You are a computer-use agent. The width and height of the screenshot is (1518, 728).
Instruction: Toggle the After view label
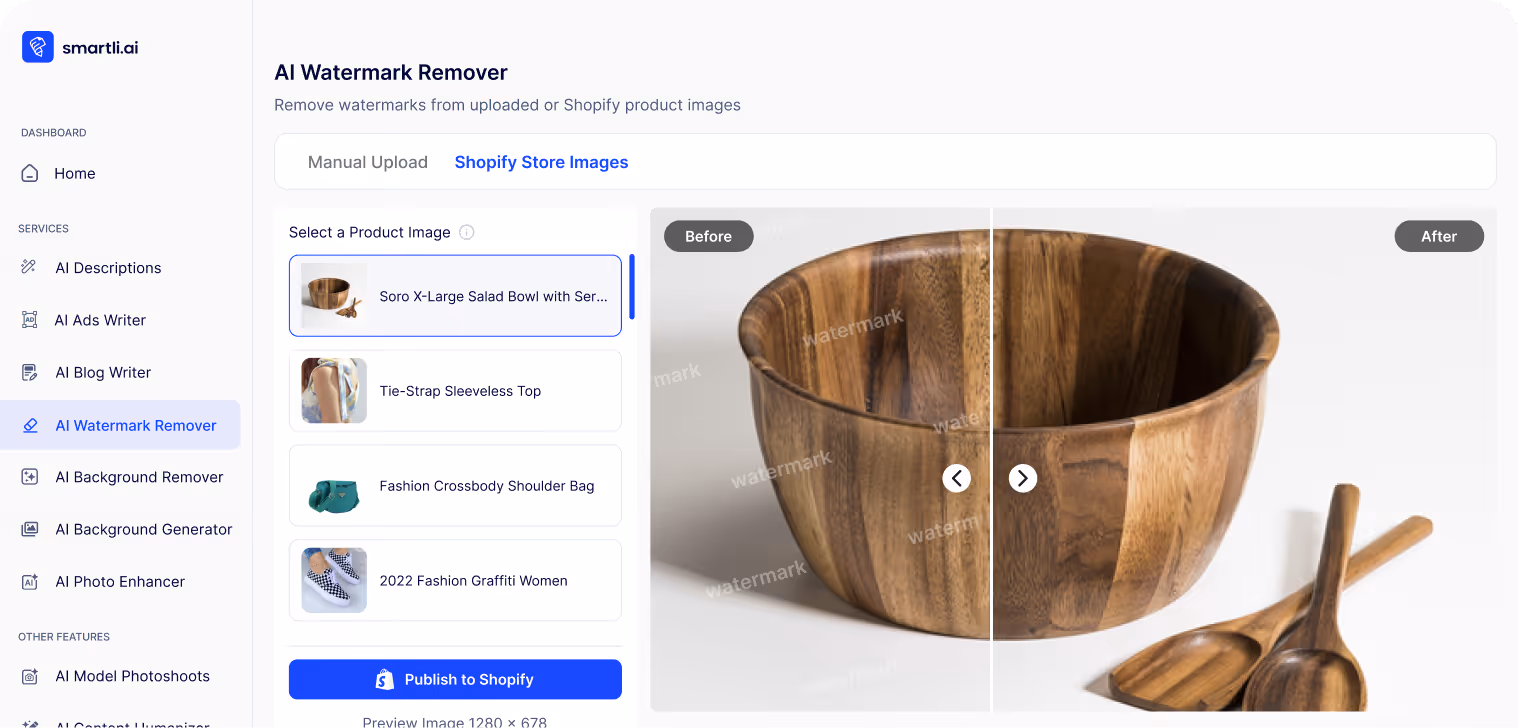point(1439,236)
